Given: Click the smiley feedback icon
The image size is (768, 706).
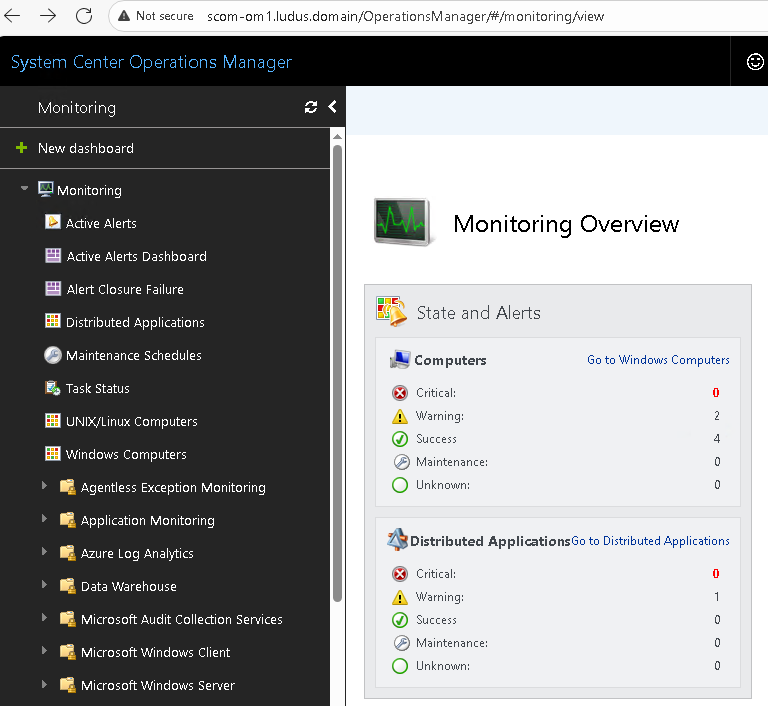Looking at the screenshot, I should tap(755, 62).
